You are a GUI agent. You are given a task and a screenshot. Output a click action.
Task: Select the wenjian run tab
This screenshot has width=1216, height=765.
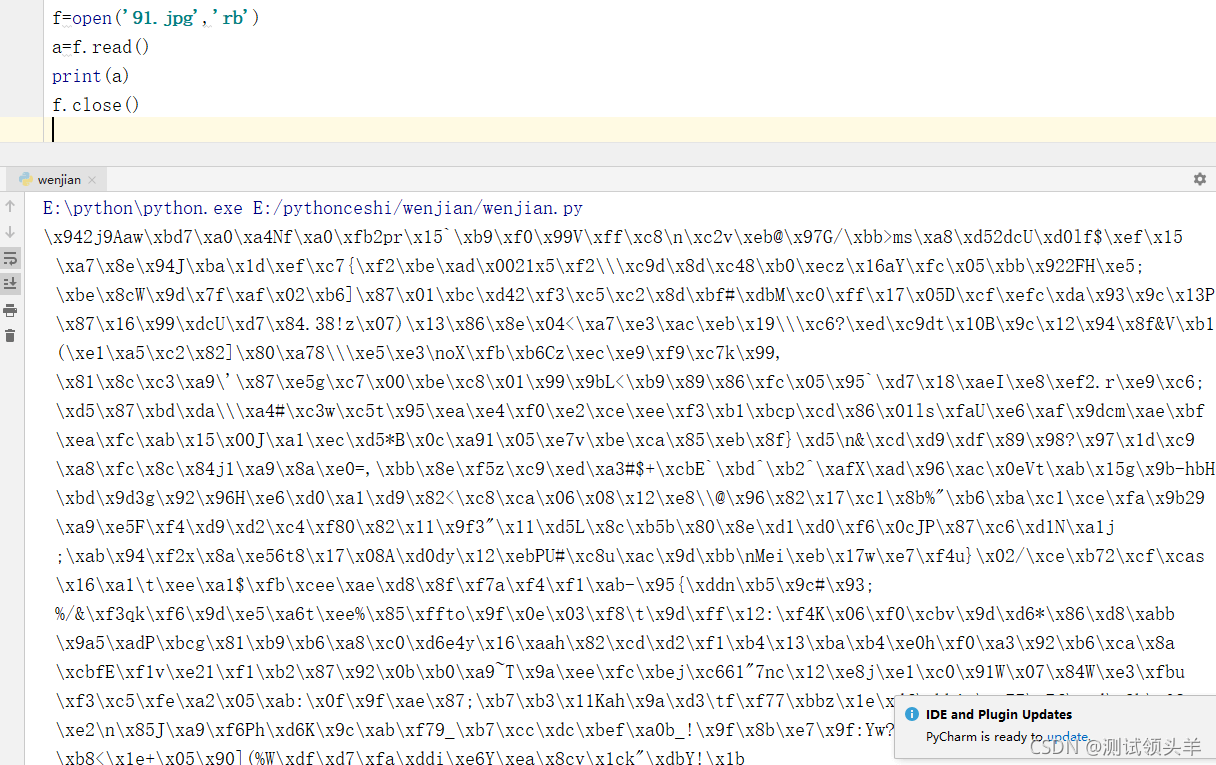click(x=59, y=180)
